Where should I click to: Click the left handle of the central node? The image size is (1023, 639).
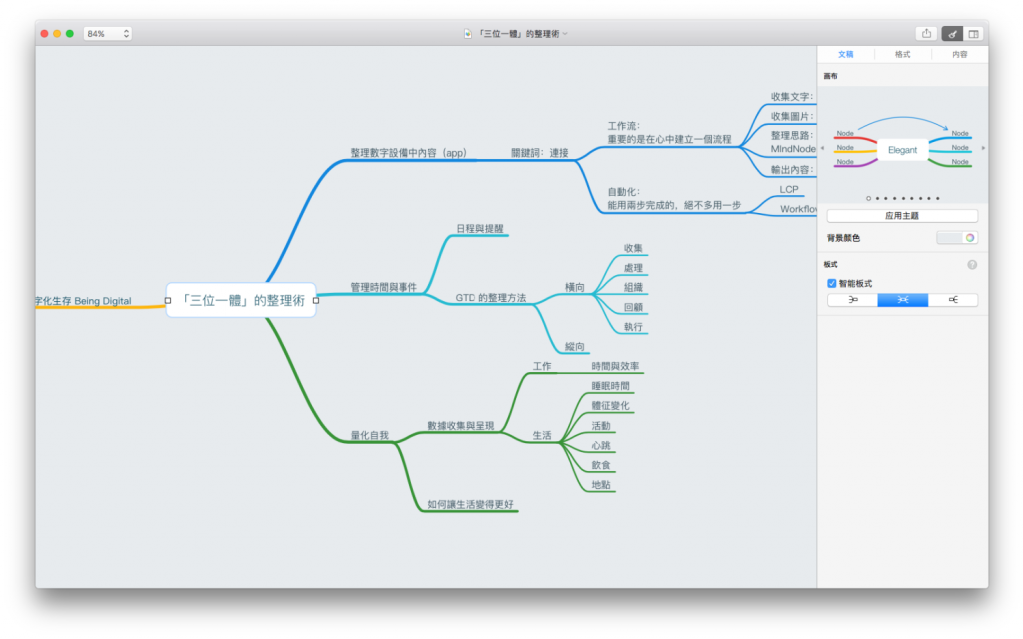168,301
